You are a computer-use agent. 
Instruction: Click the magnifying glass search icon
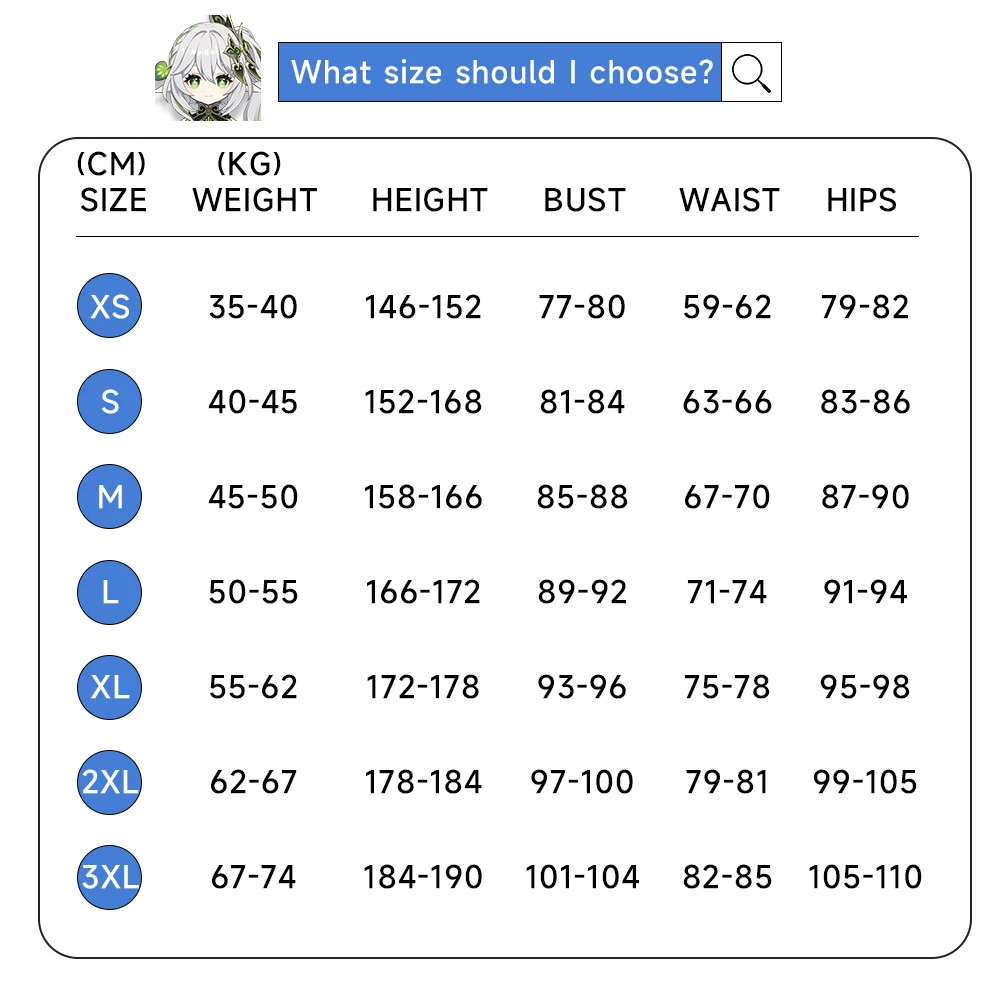pyautogui.click(x=751, y=72)
